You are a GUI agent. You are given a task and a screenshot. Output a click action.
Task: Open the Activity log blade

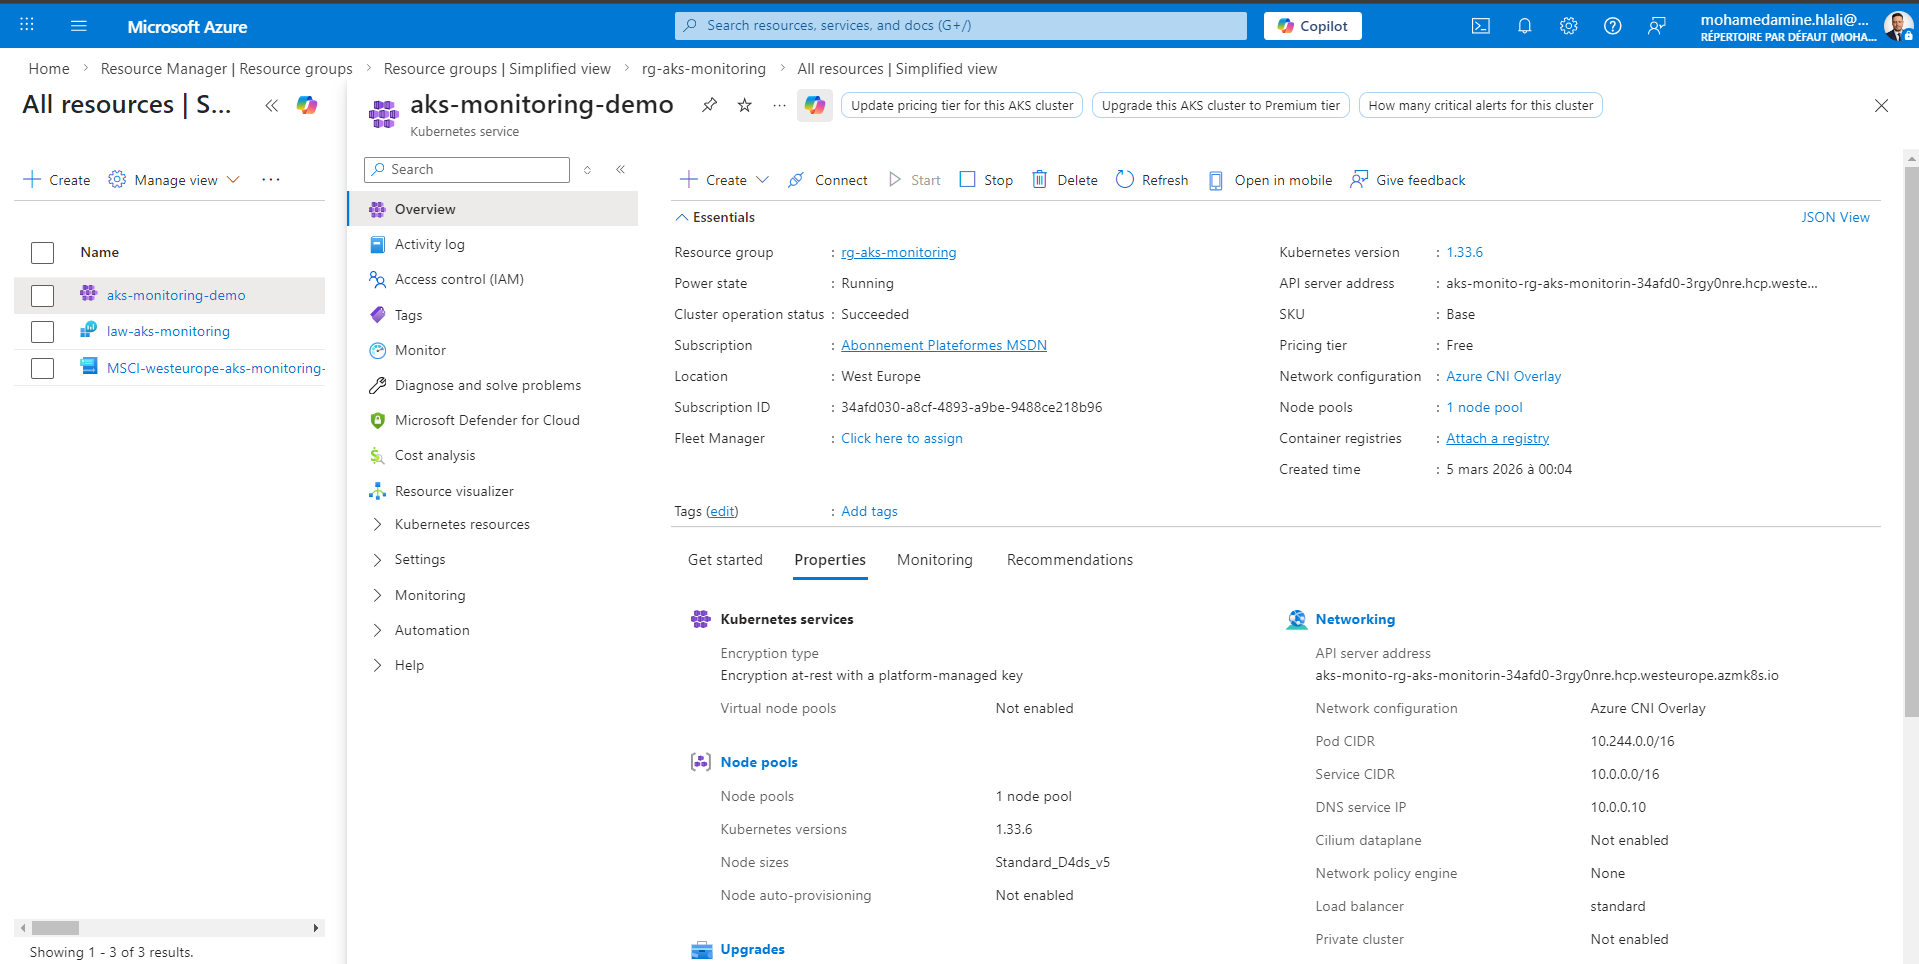coord(429,243)
